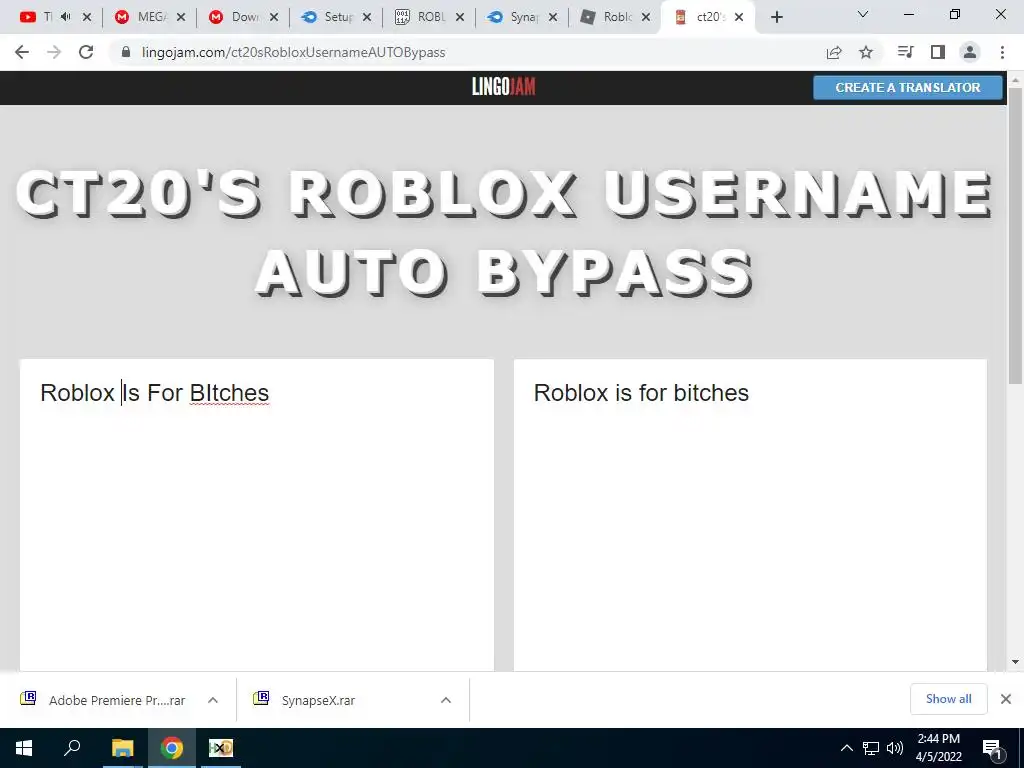Switch to the MEGA tab

tap(150, 17)
